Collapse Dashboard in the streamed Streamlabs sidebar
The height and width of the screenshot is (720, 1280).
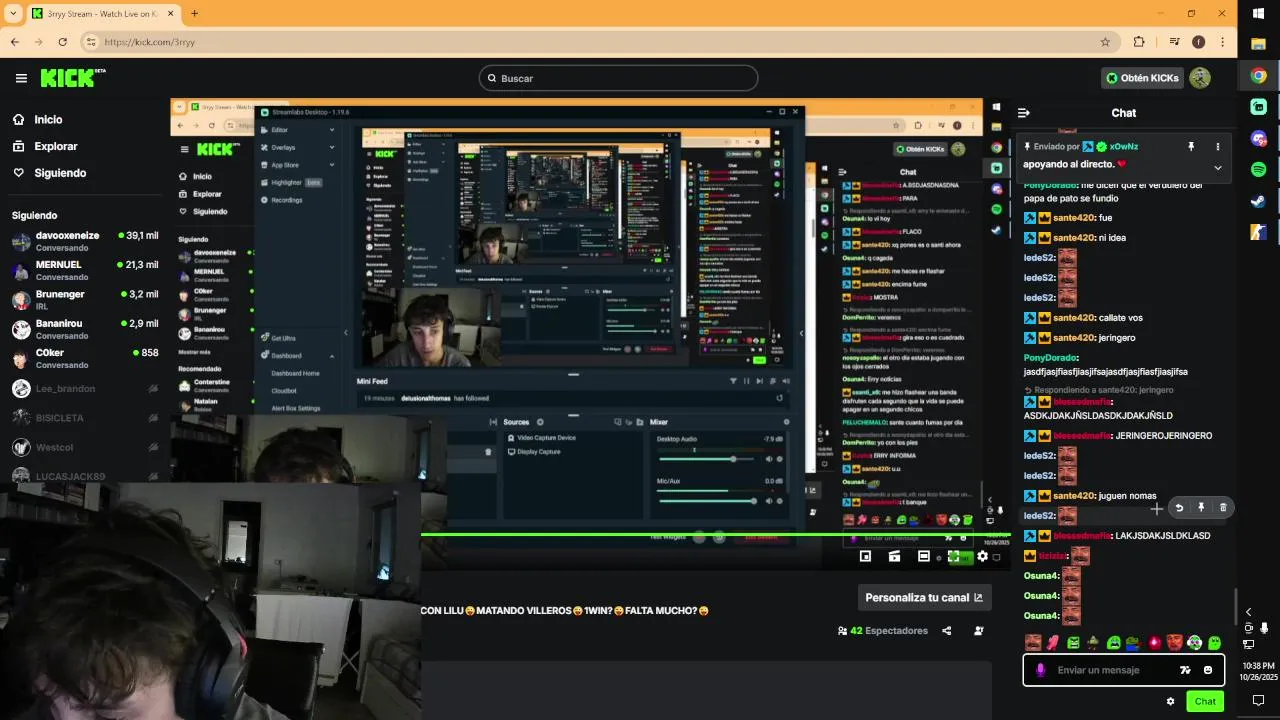332,356
